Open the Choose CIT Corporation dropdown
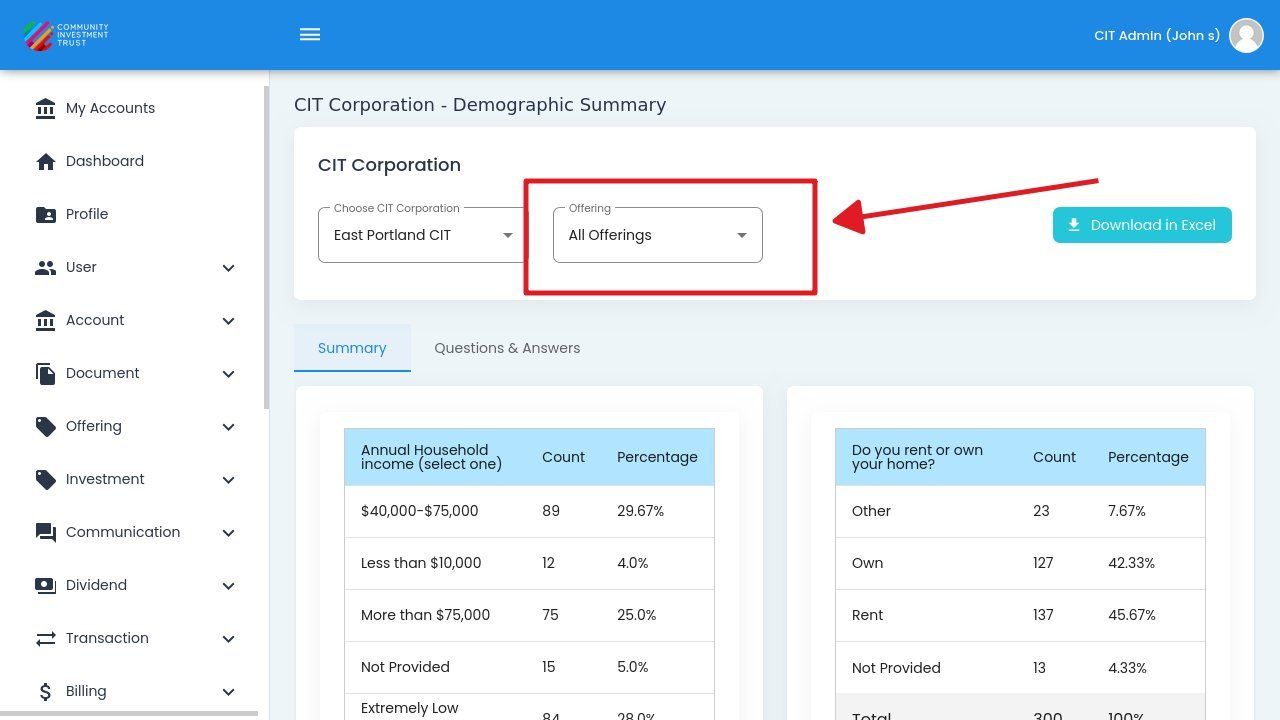This screenshot has height=720, width=1280. click(x=420, y=235)
